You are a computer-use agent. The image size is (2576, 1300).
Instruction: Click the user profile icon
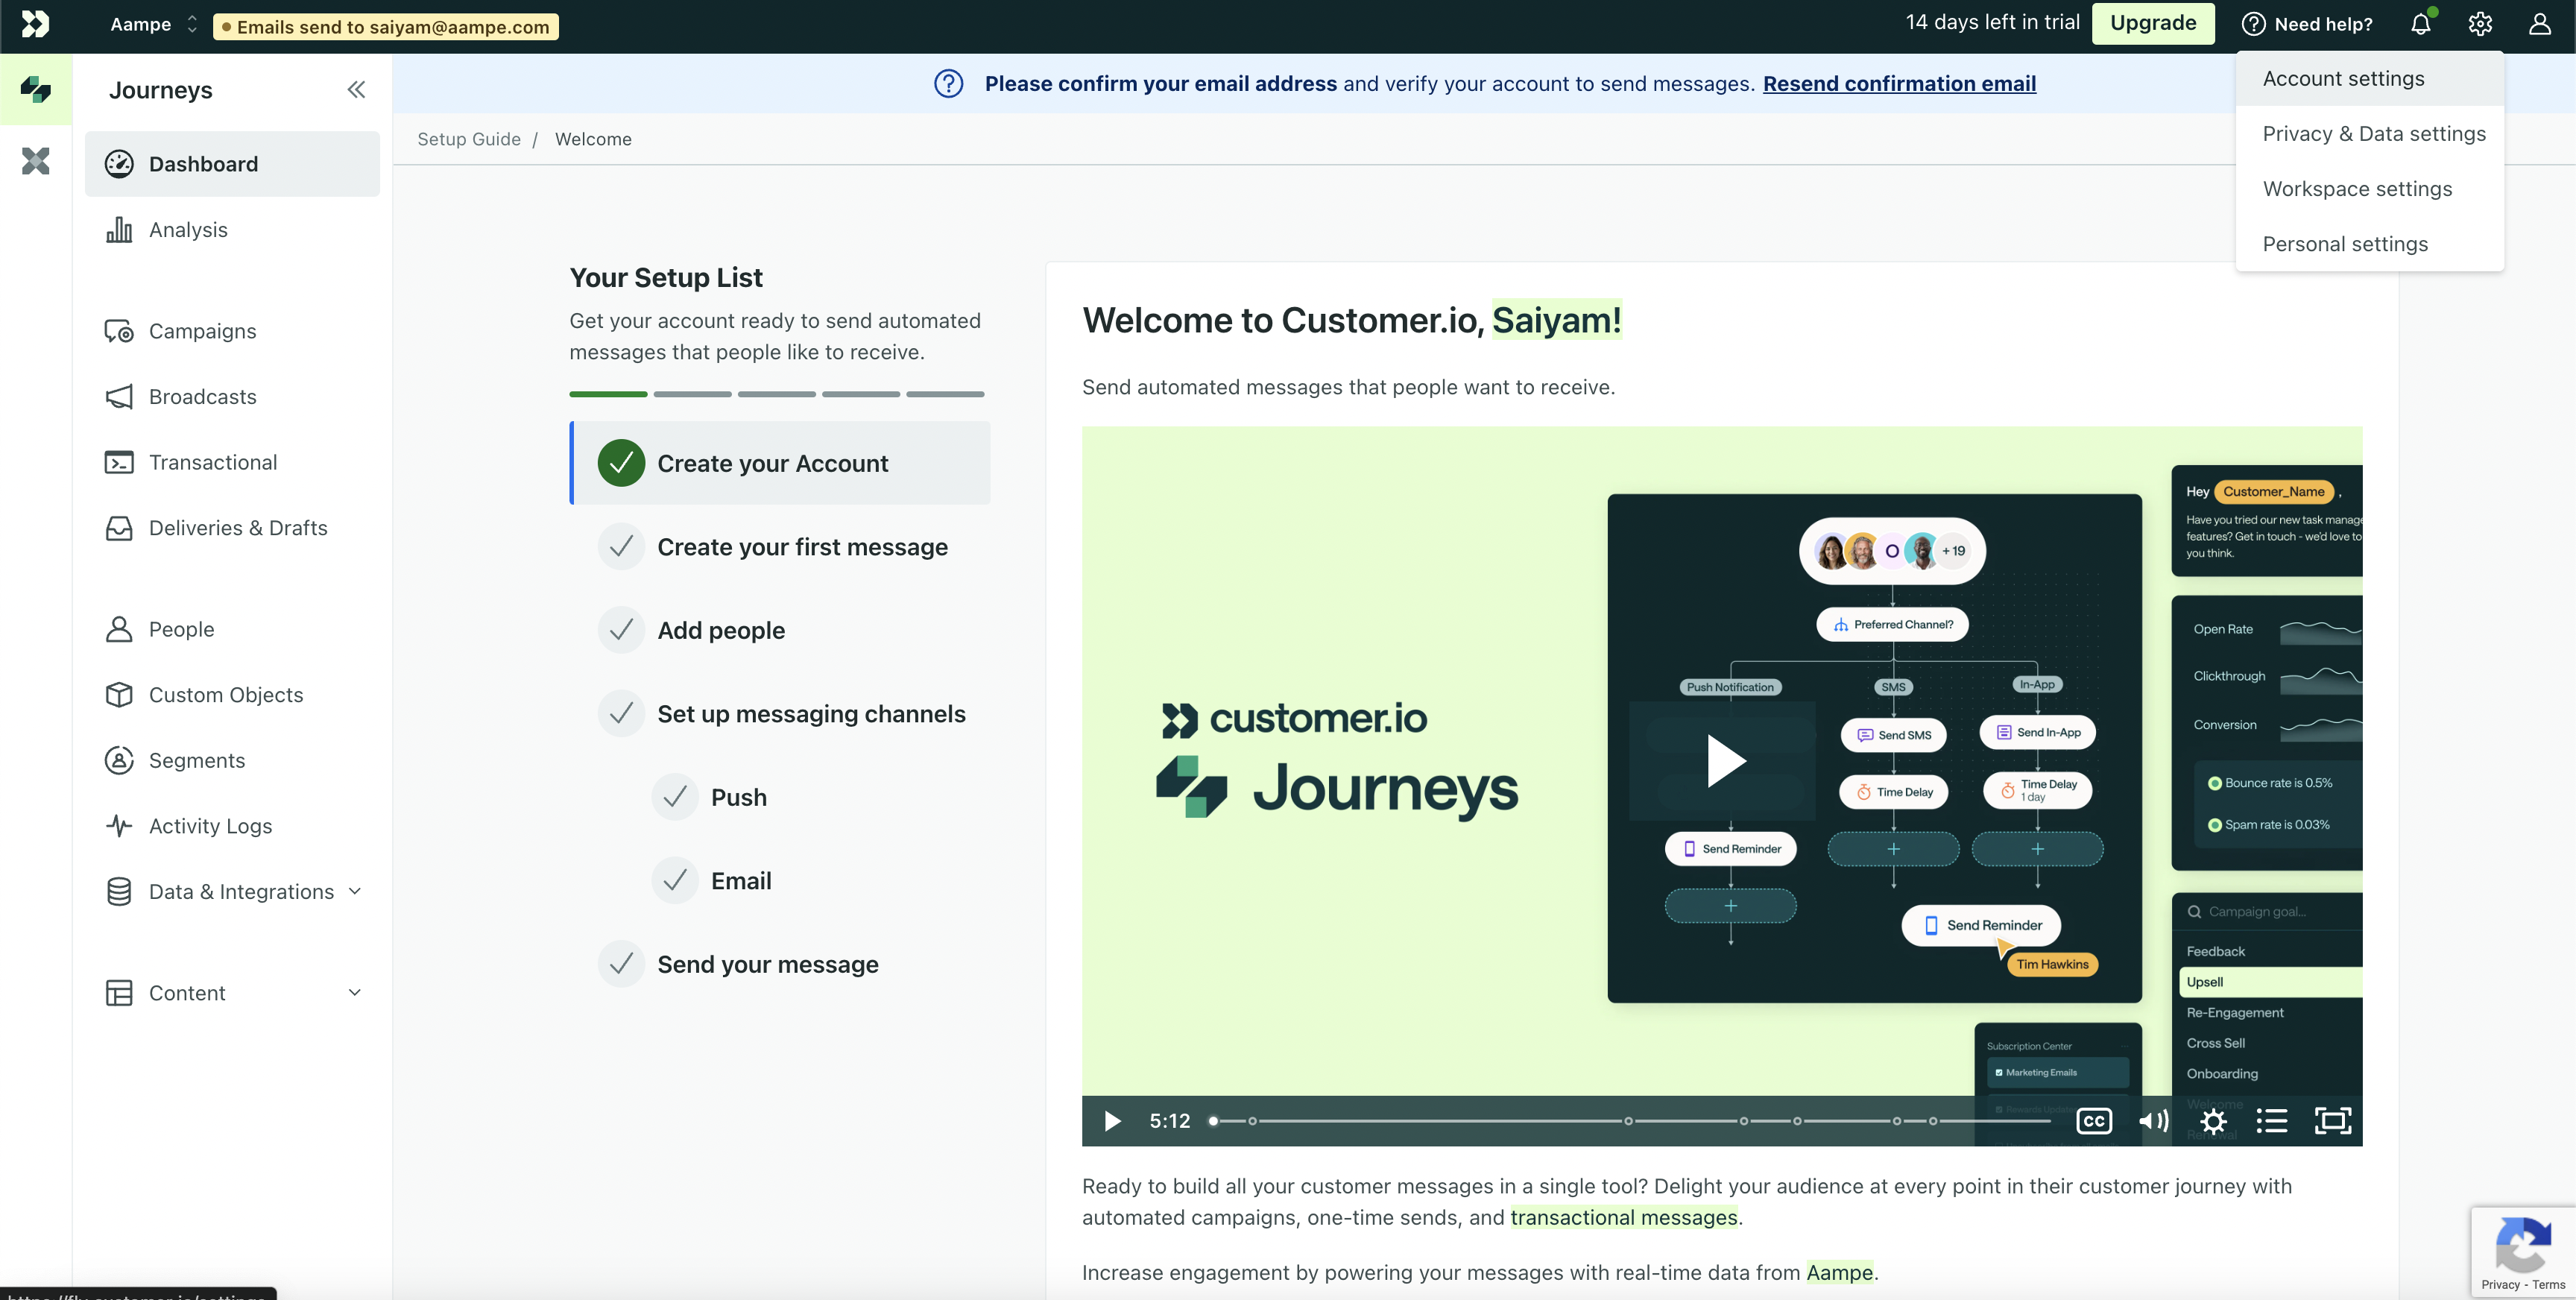pos(2539,24)
